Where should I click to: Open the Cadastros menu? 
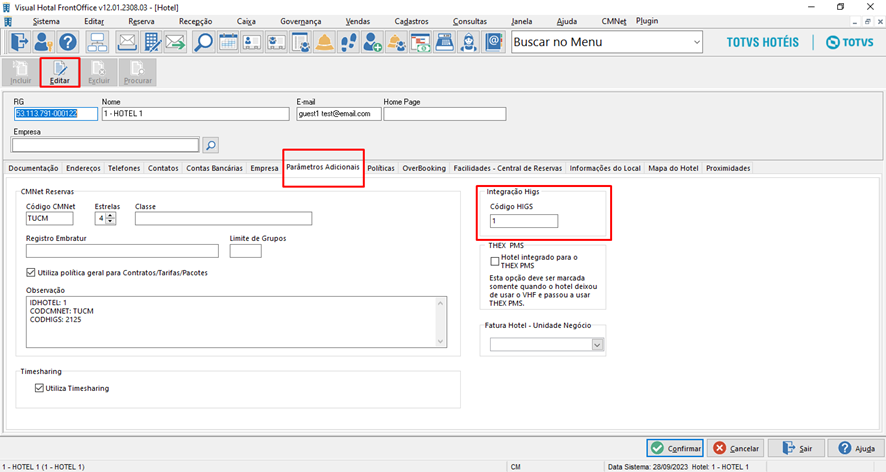point(411,21)
